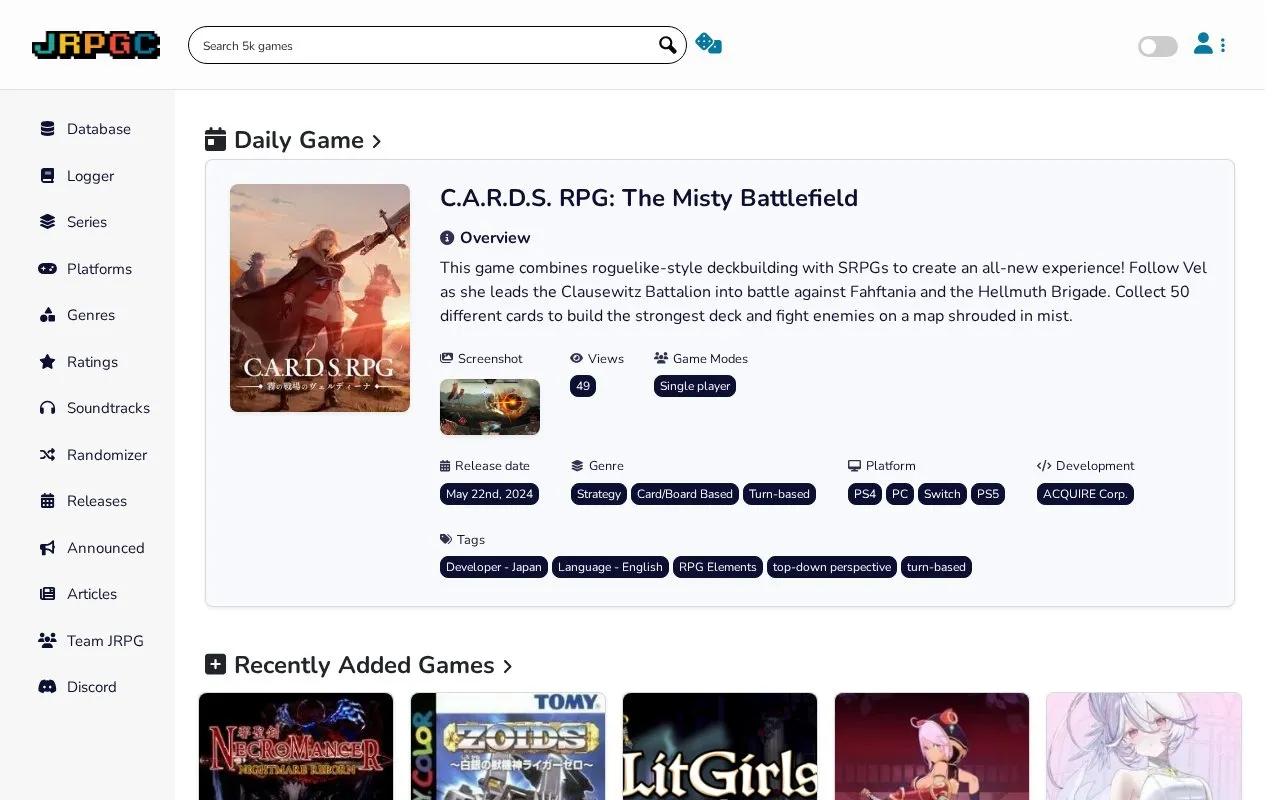Expand the Daily Game section chevron
The height and width of the screenshot is (800, 1280).
(376, 142)
